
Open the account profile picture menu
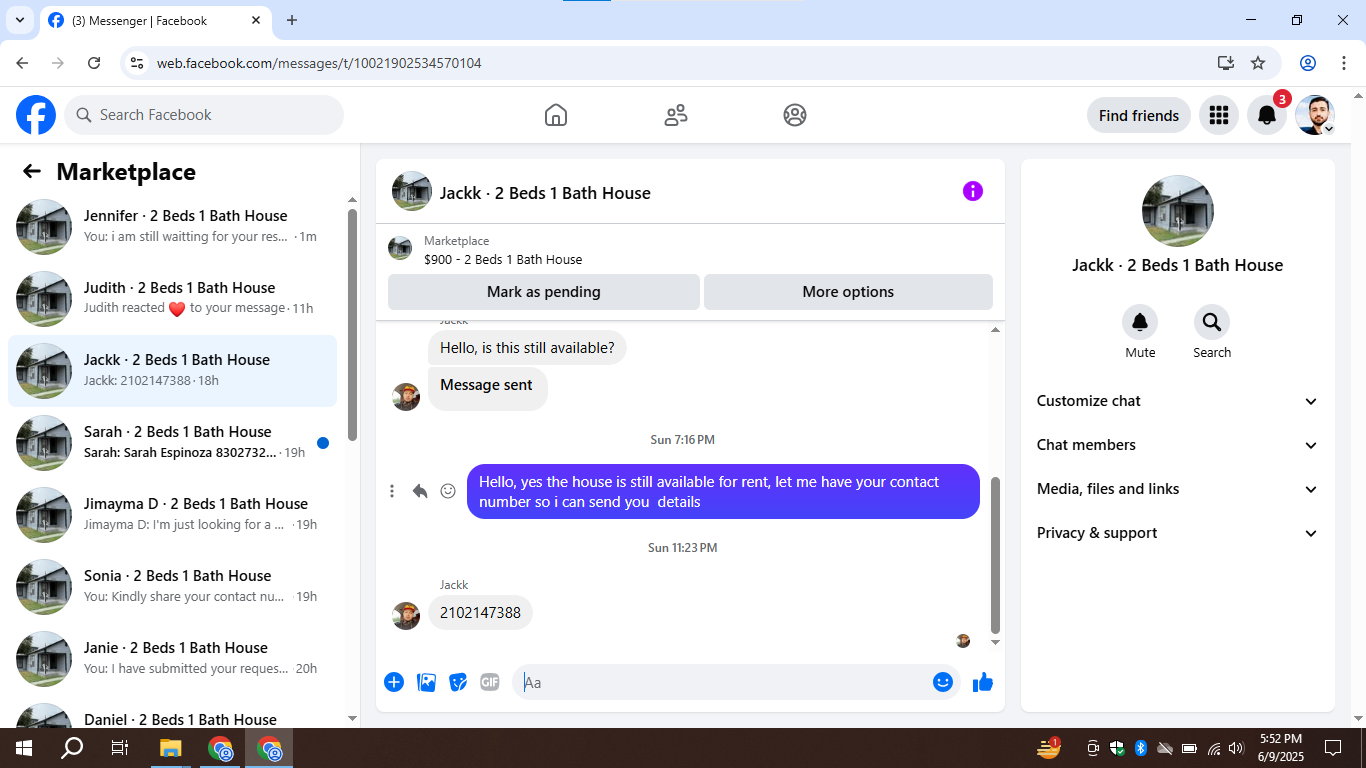click(x=1315, y=115)
